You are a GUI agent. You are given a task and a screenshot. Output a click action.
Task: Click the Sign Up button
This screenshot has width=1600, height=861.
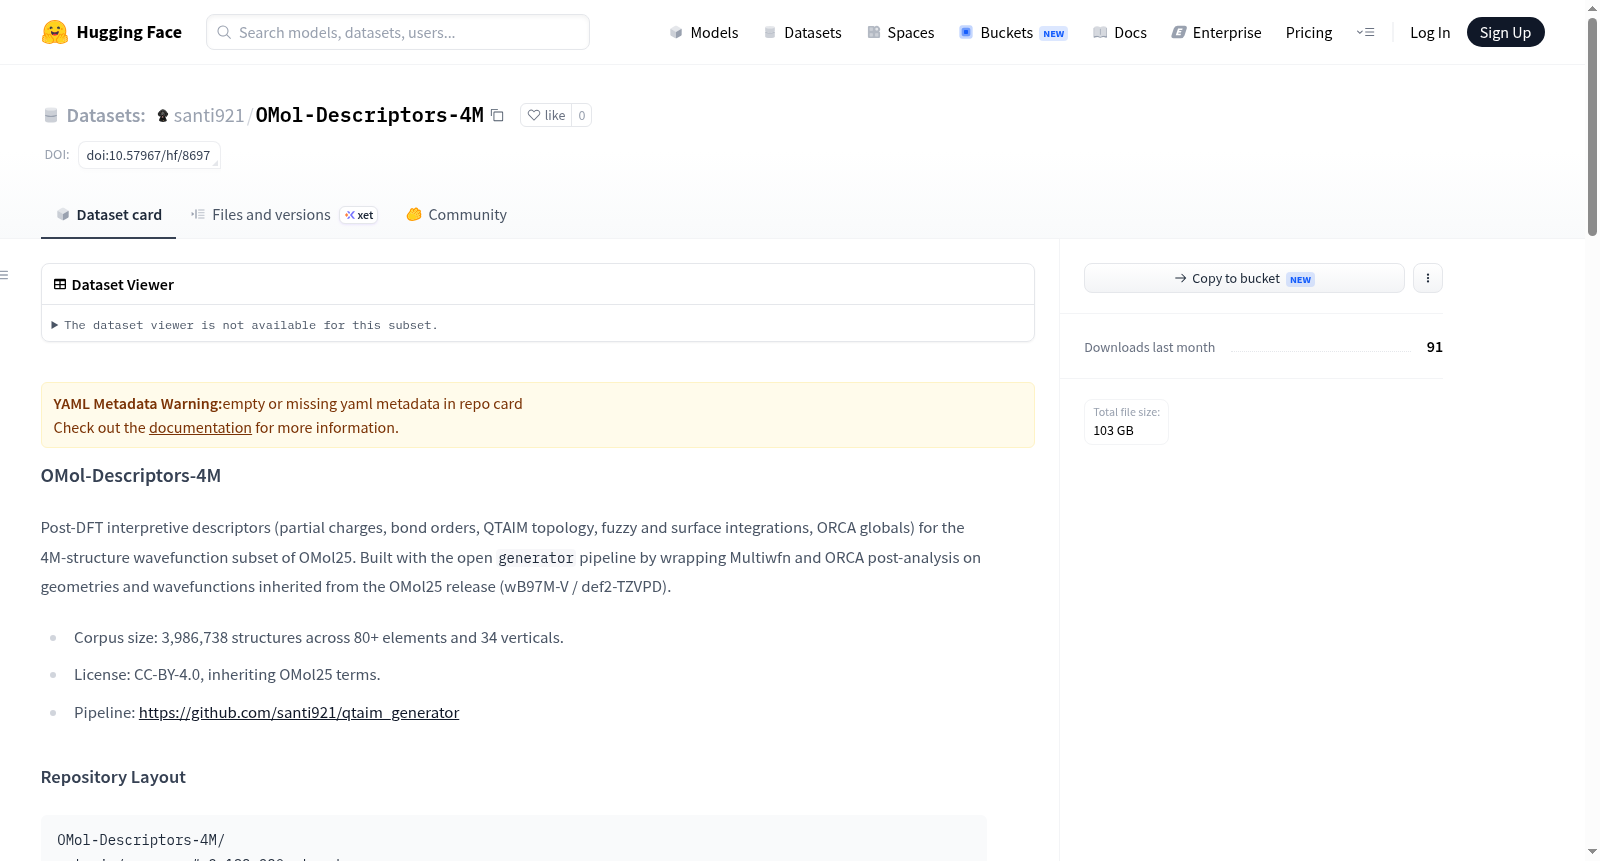point(1505,33)
